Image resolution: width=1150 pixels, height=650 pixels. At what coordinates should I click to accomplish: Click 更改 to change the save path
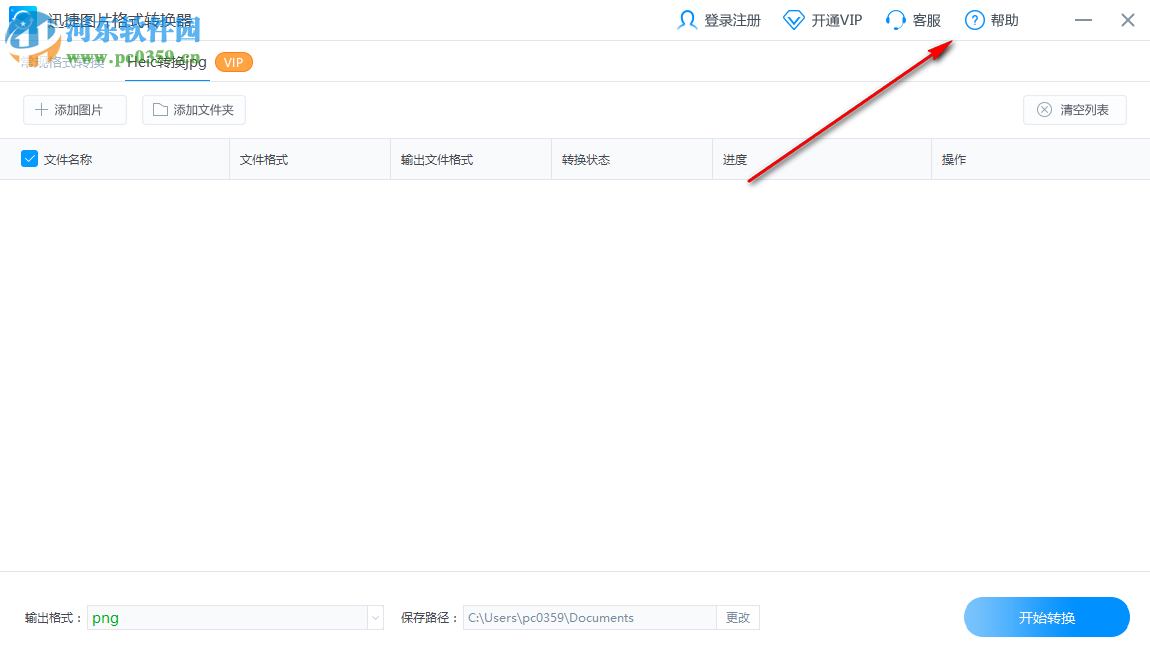point(737,617)
